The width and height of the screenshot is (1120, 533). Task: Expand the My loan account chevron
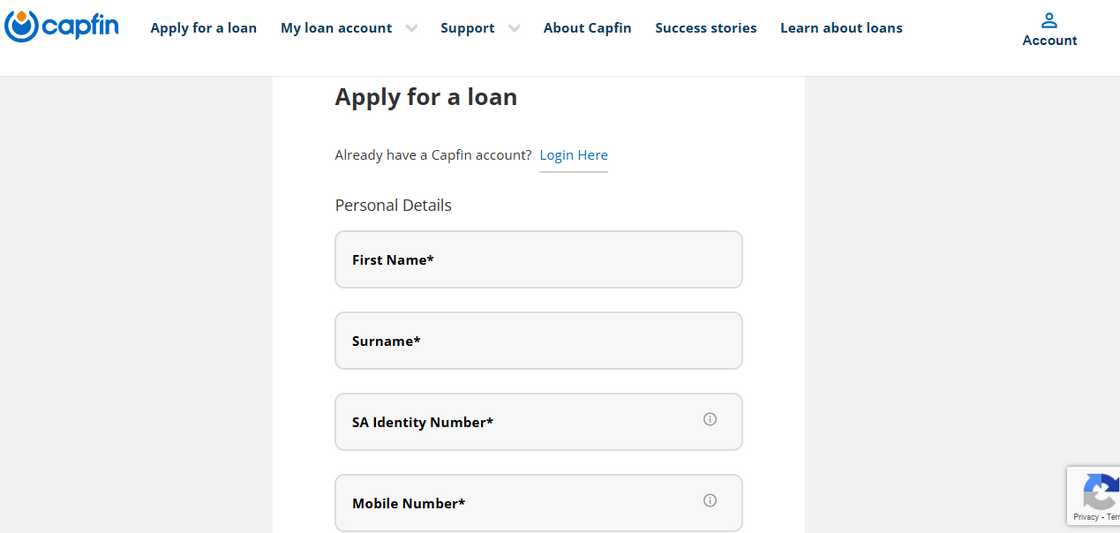[411, 28]
